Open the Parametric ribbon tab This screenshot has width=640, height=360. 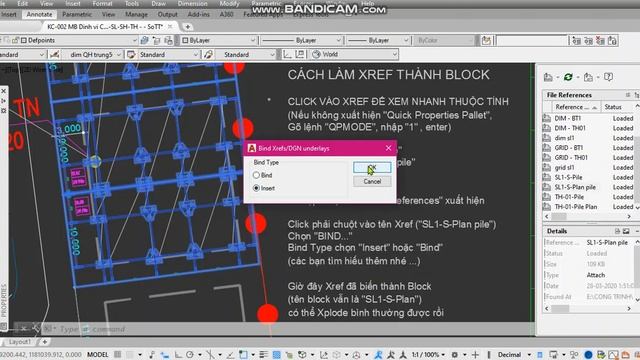click(x=77, y=14)
